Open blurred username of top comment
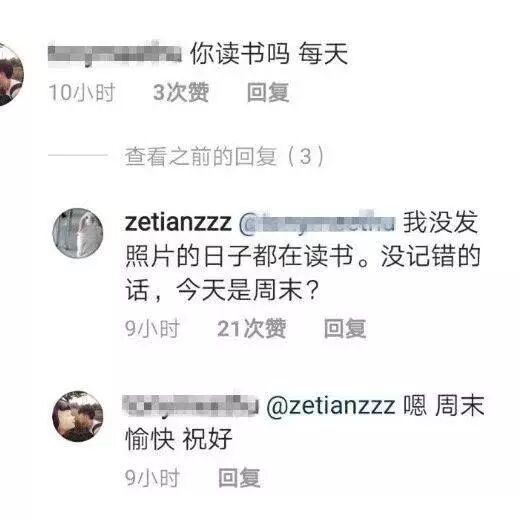The width and height of the screenshot is (520, 520). click(115, 54)
